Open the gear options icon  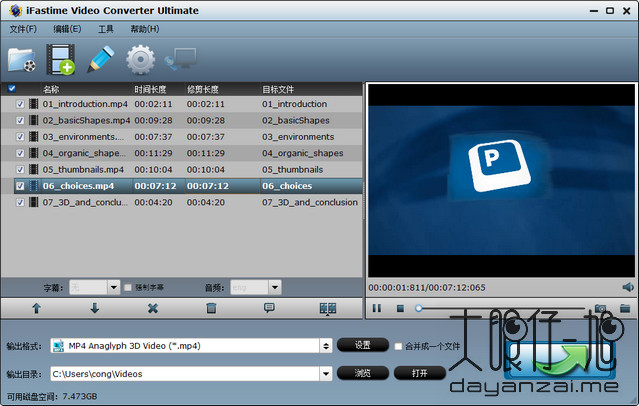pos(141,60)
